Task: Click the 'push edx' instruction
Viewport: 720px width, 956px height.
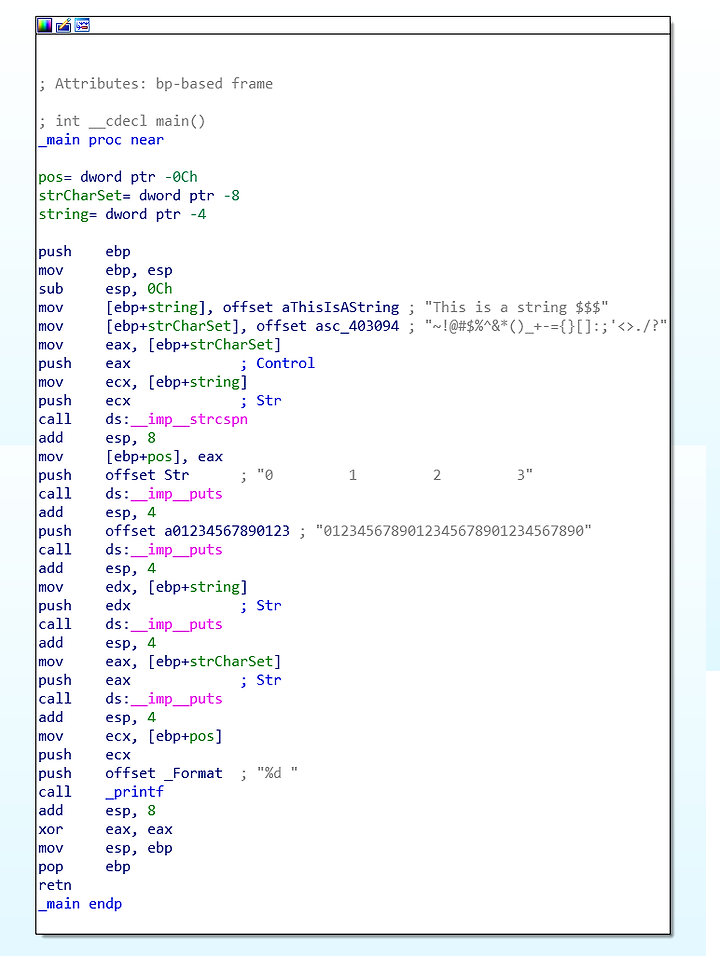Action: pyautogui.click(x=84, y=605)
